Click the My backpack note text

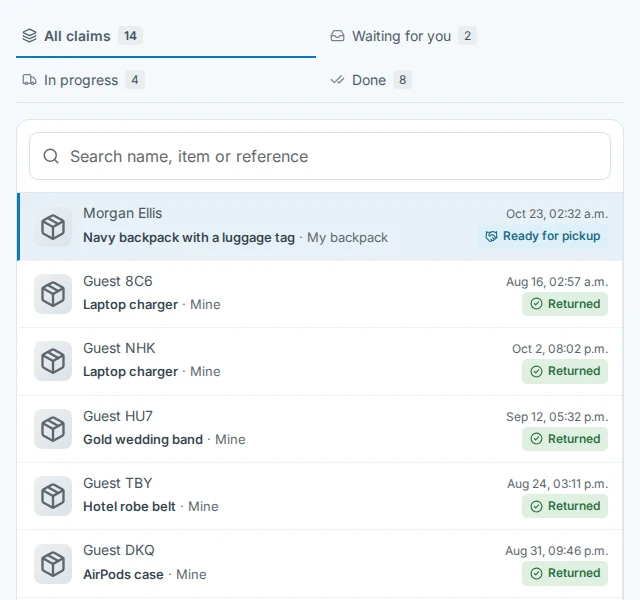pos(347,238)
